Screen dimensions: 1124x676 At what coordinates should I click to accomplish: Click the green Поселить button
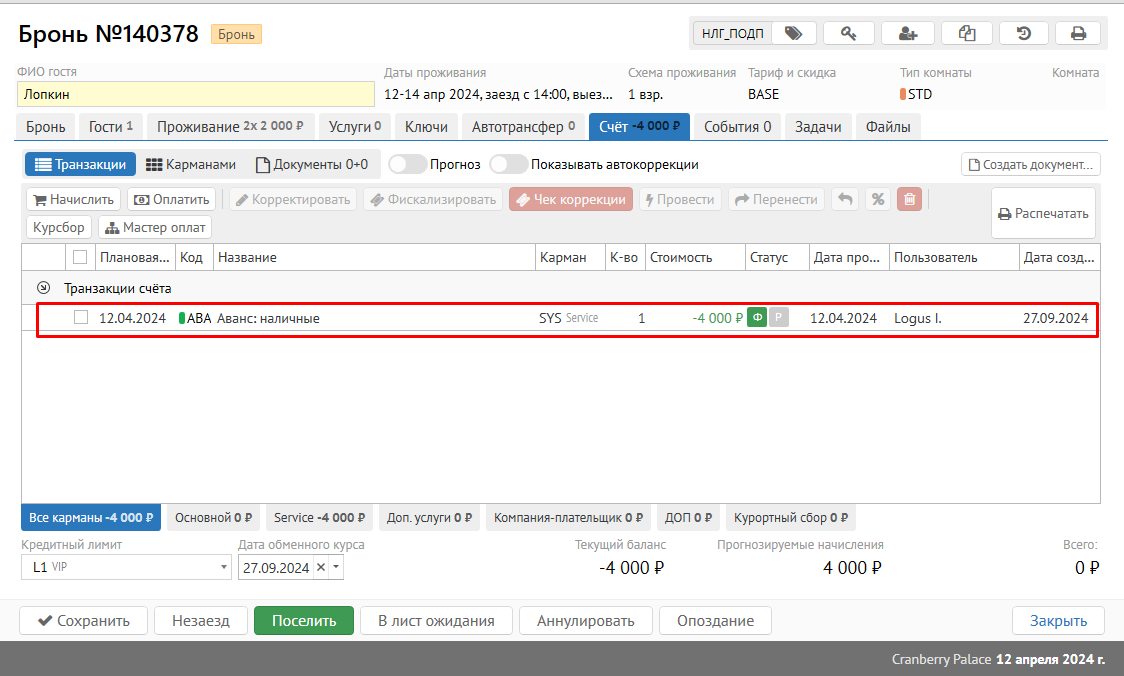[x=303, y=620]
